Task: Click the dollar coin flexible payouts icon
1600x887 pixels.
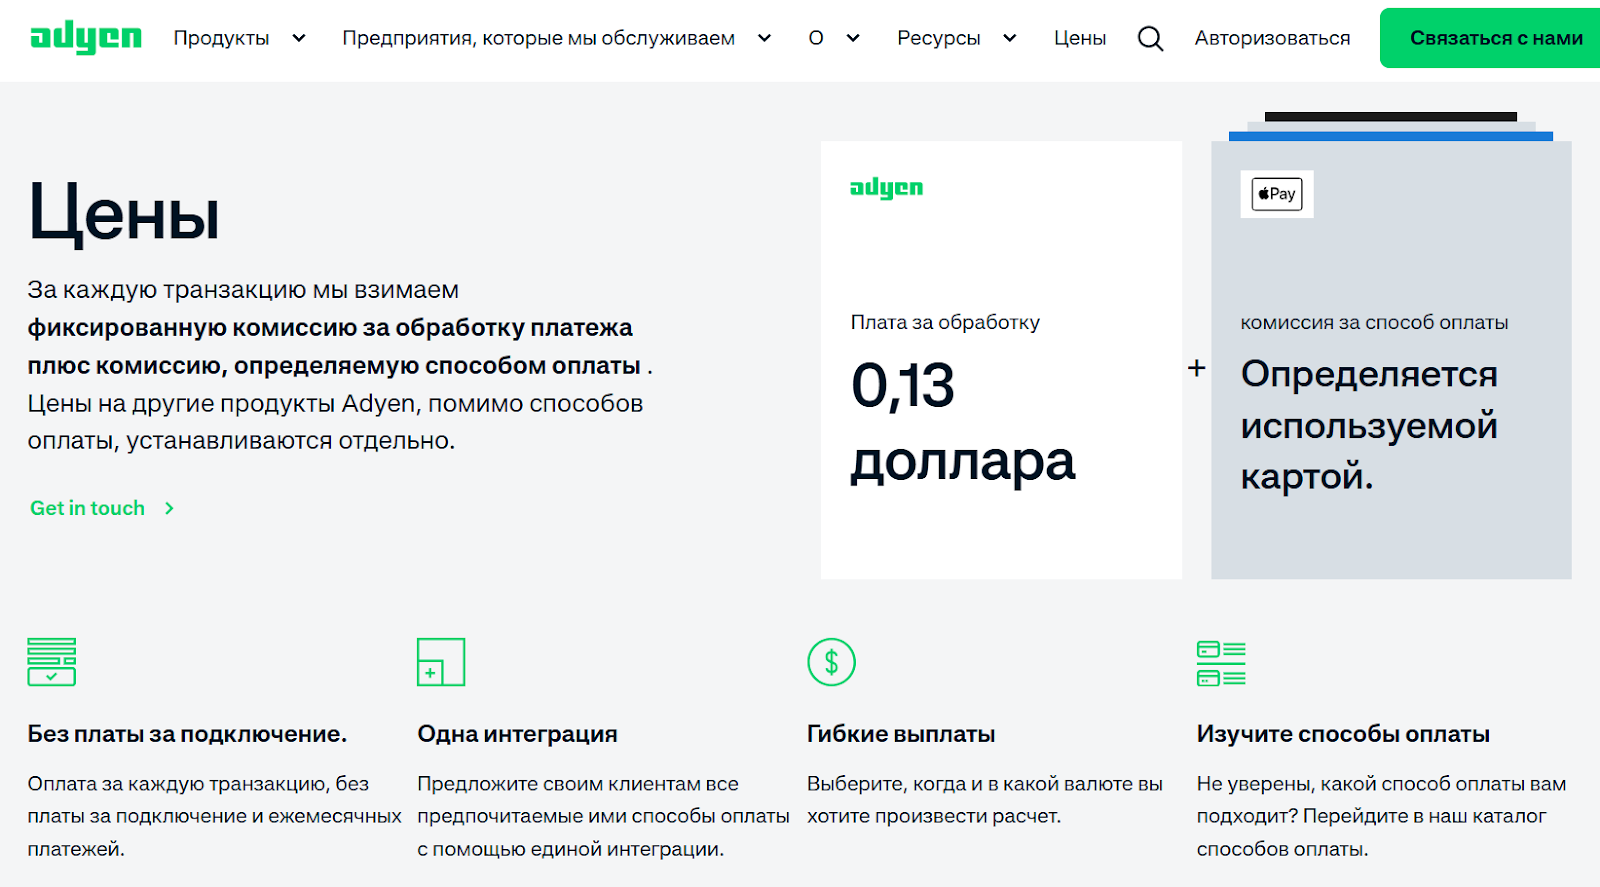Action: click(831, 662)
